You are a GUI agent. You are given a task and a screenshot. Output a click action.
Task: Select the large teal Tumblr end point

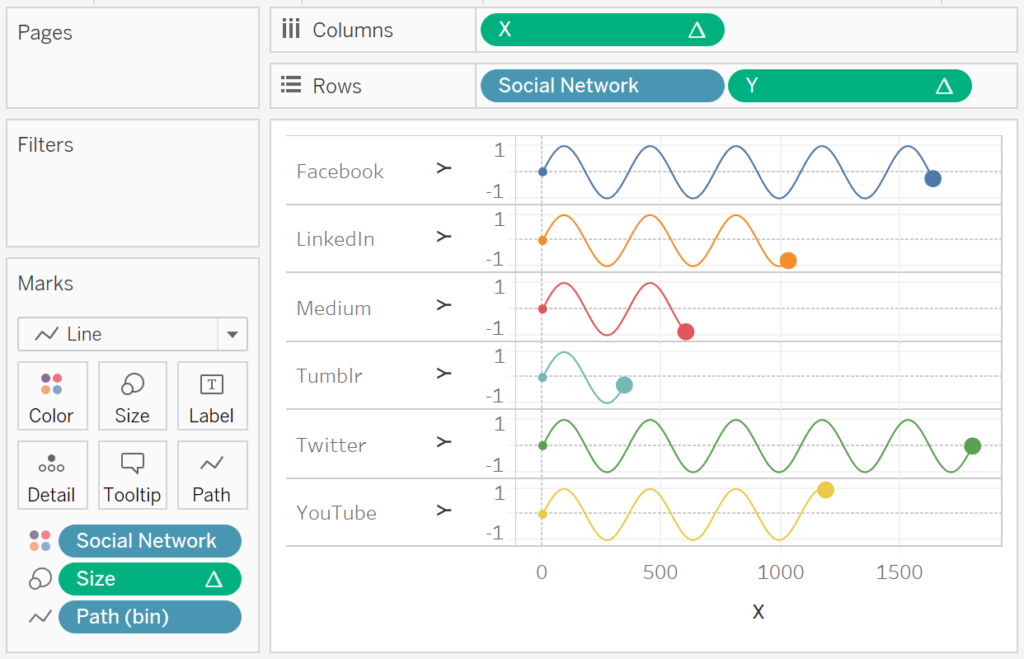(x=624, y=385)
